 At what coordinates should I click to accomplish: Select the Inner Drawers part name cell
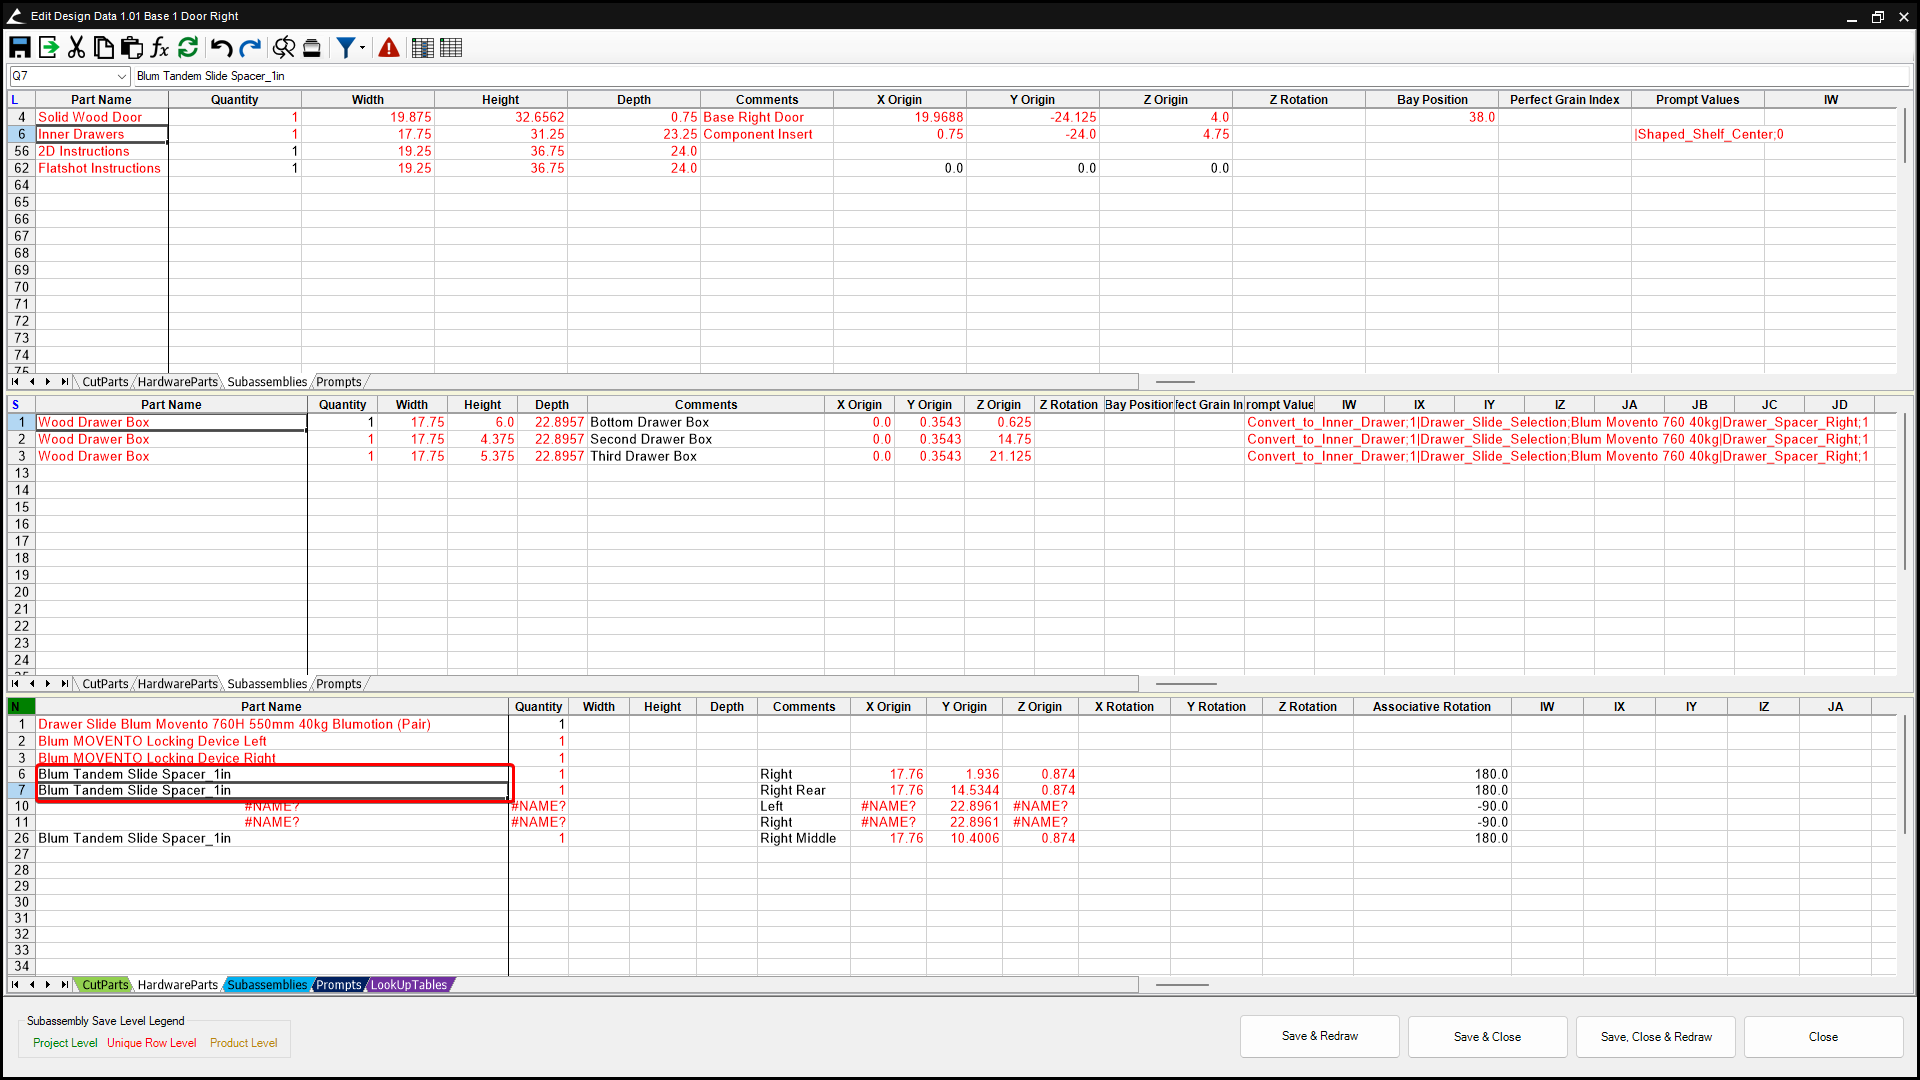point(100,134)
